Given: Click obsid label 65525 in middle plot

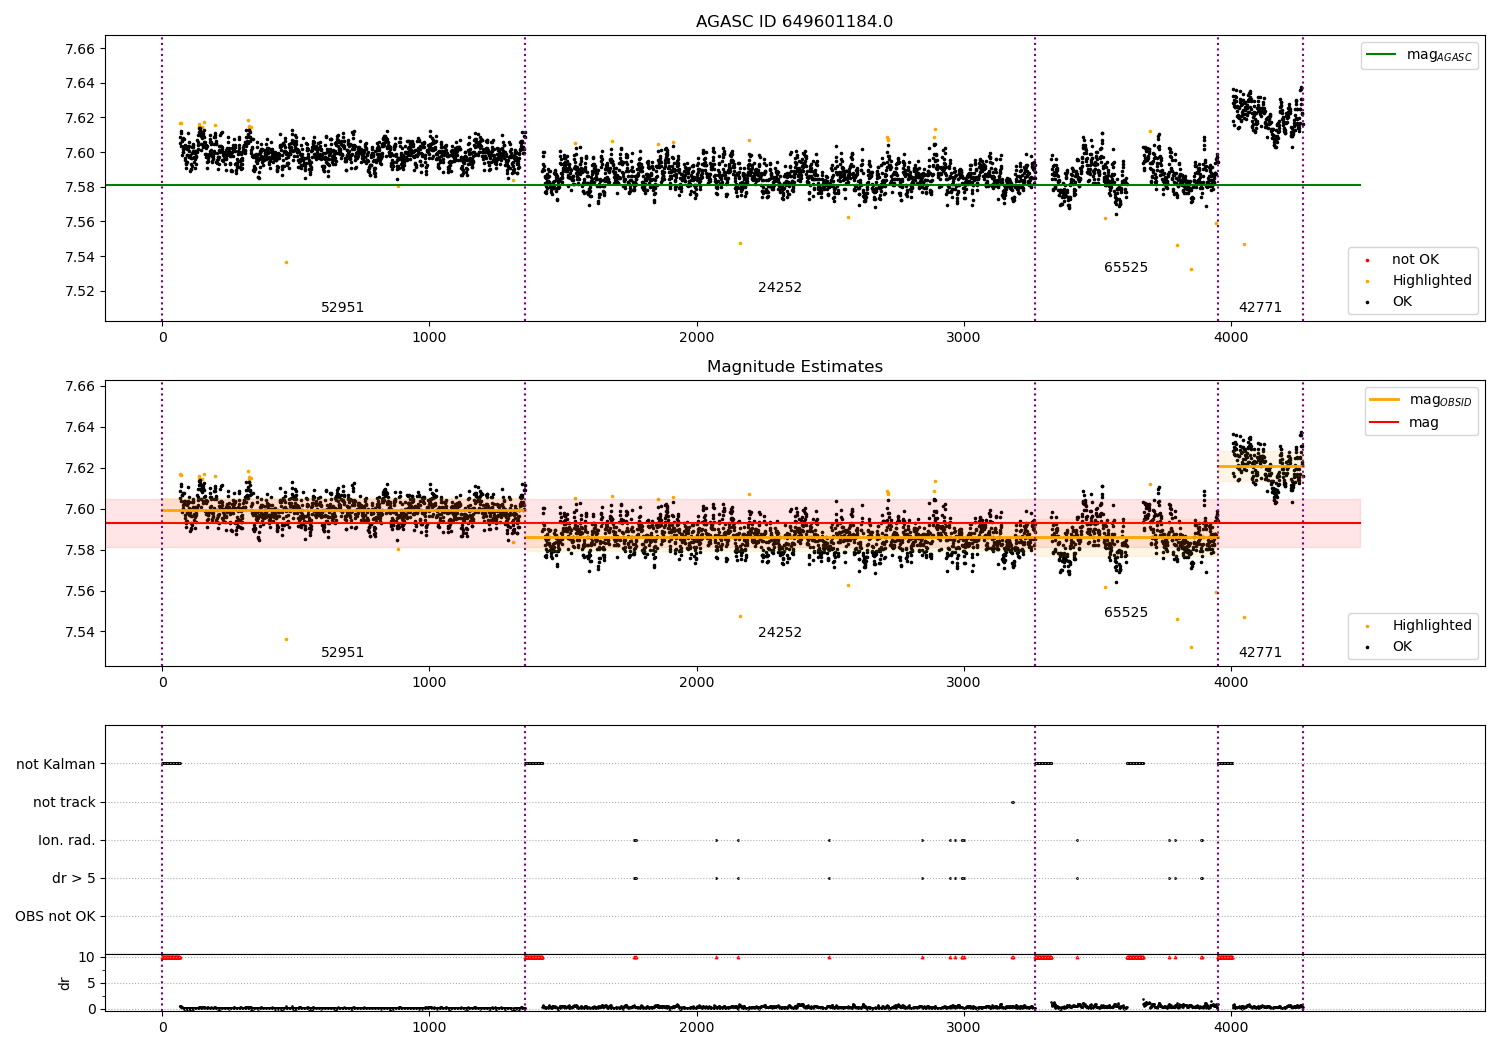Looking at the screenshot, I should tap(1126, 613).
